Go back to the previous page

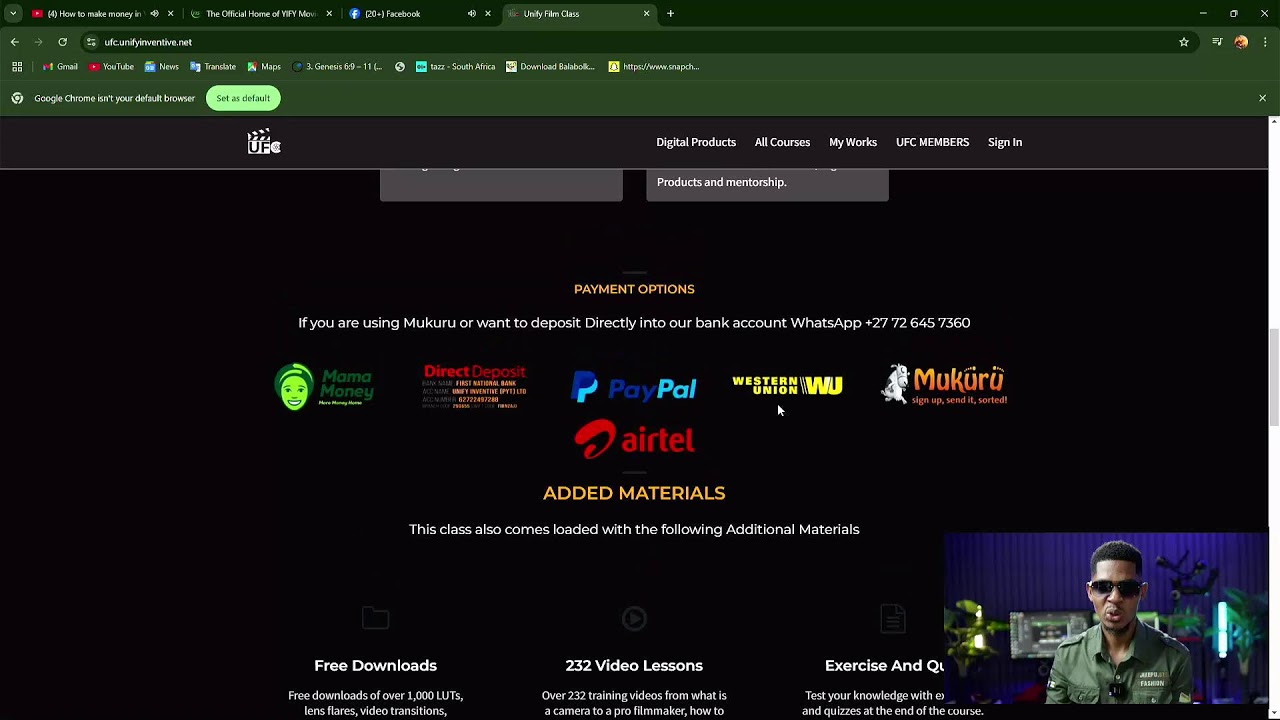click(15, 42)
